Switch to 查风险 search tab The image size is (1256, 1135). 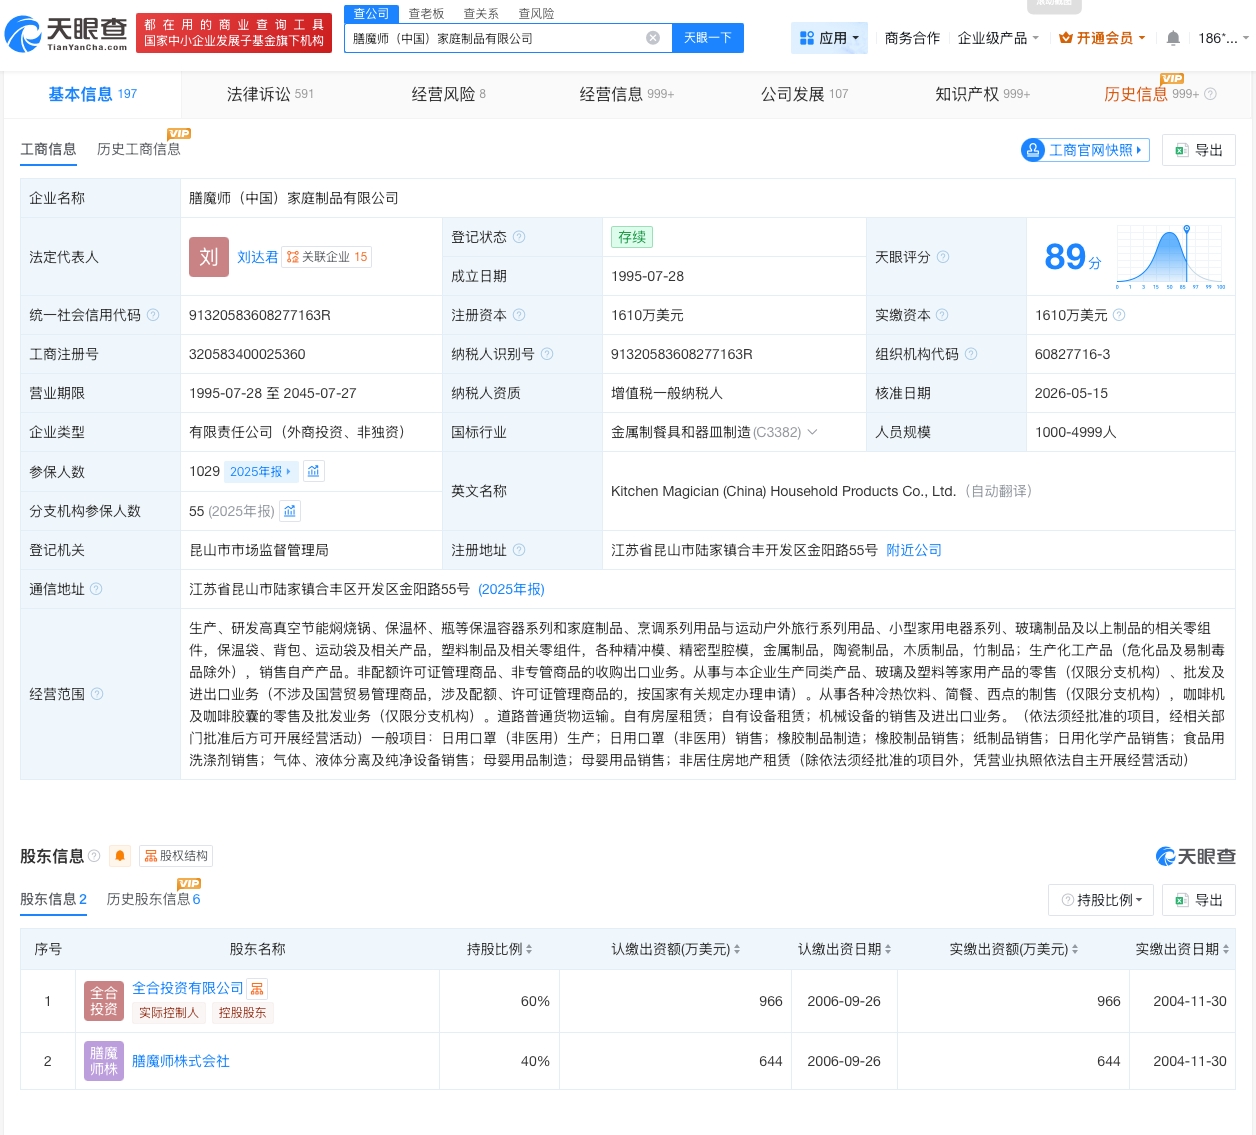(536, 13)
